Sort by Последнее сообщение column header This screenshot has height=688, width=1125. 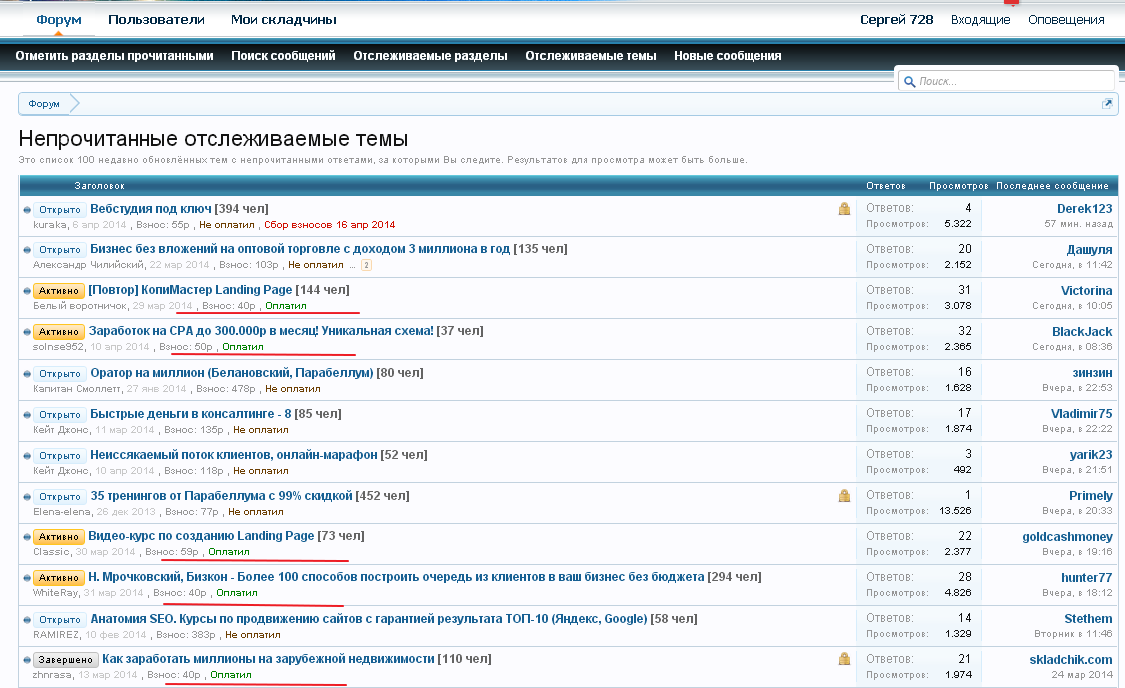coord(1052,186)
